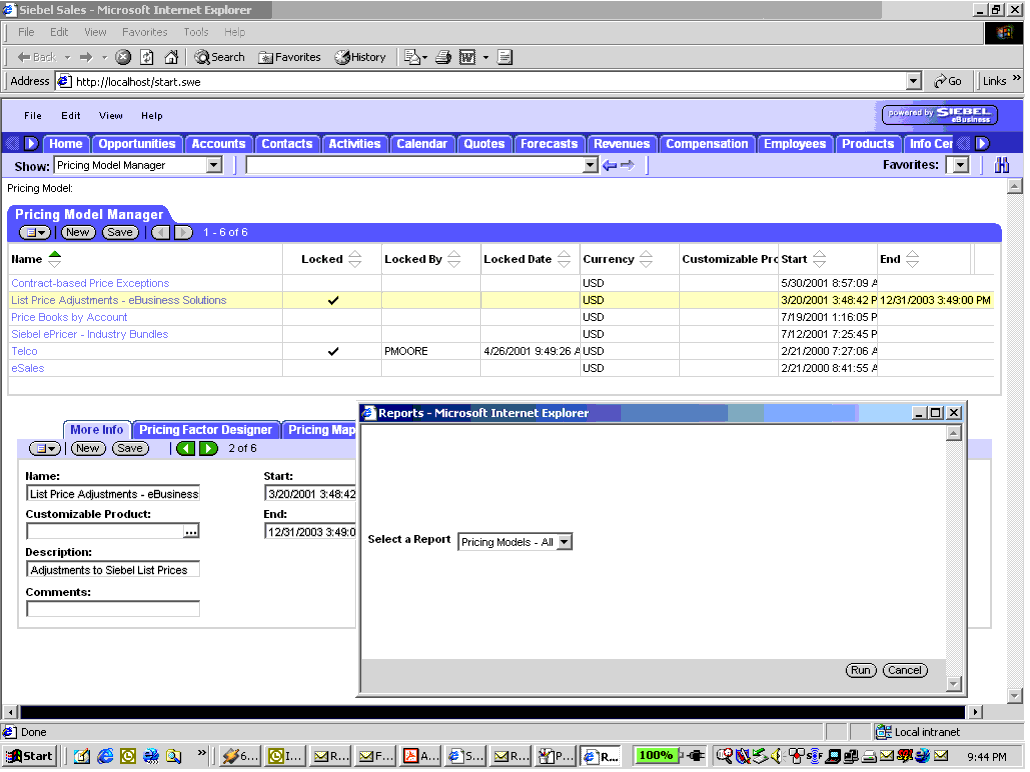Open the empty query dropdown beside Show
The height and width of the screenshot is (772, 1030).
click(x=590, y=165)
